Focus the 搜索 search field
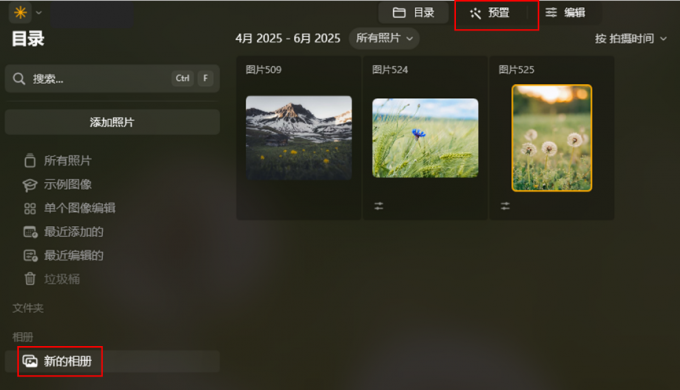 point(112,79)
